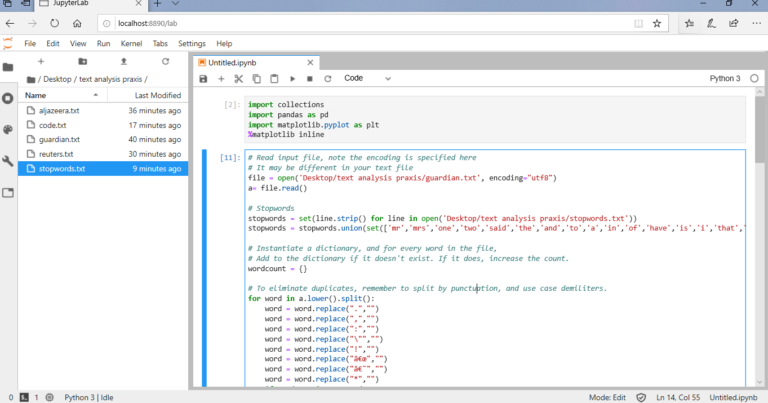Click text analysis praxis breadcrumb

pyautogui.click(x=111, y=79)
